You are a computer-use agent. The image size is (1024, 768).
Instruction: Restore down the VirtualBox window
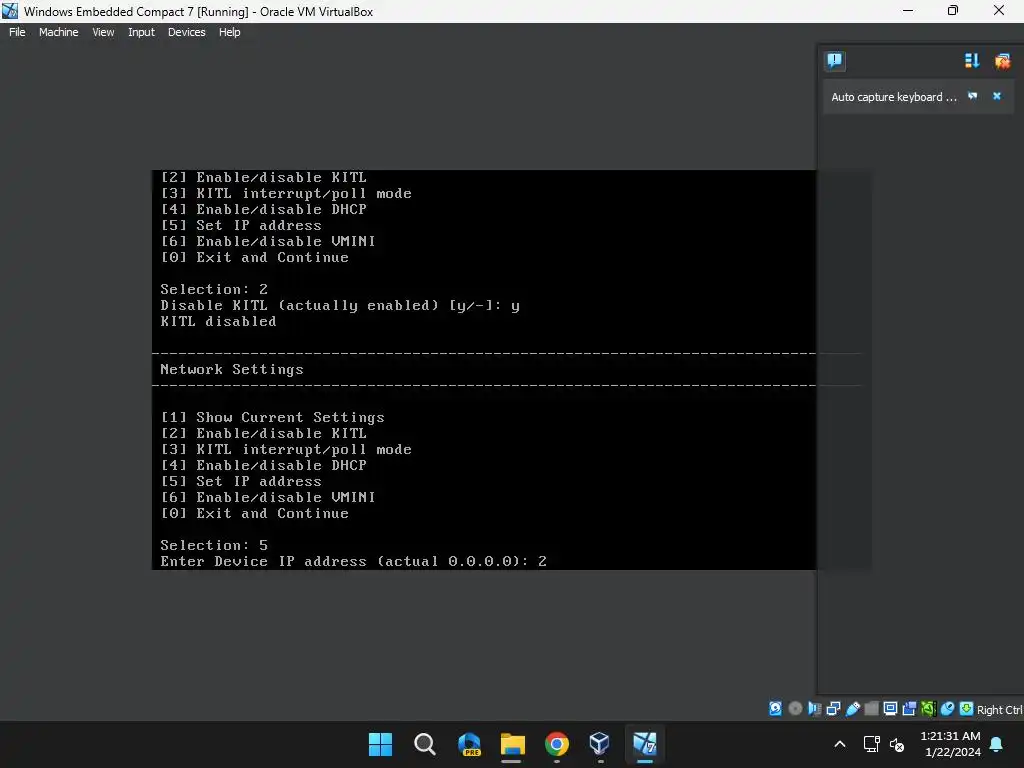point(953,10)
